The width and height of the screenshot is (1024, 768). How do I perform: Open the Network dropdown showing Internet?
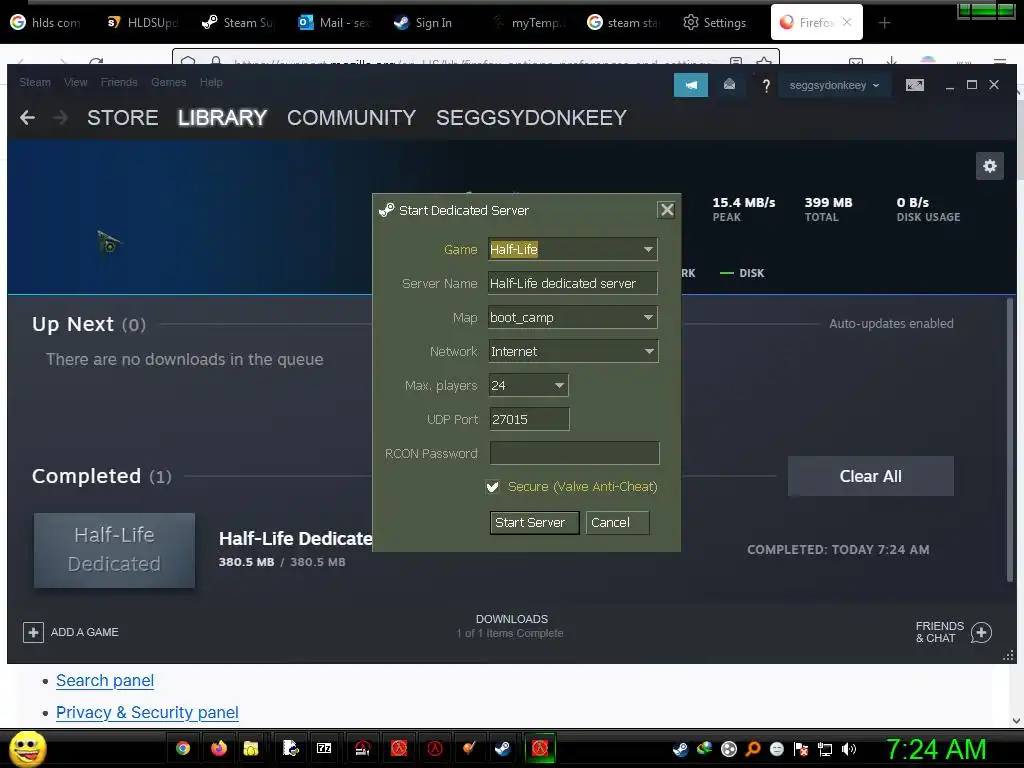tap(573, 351)
